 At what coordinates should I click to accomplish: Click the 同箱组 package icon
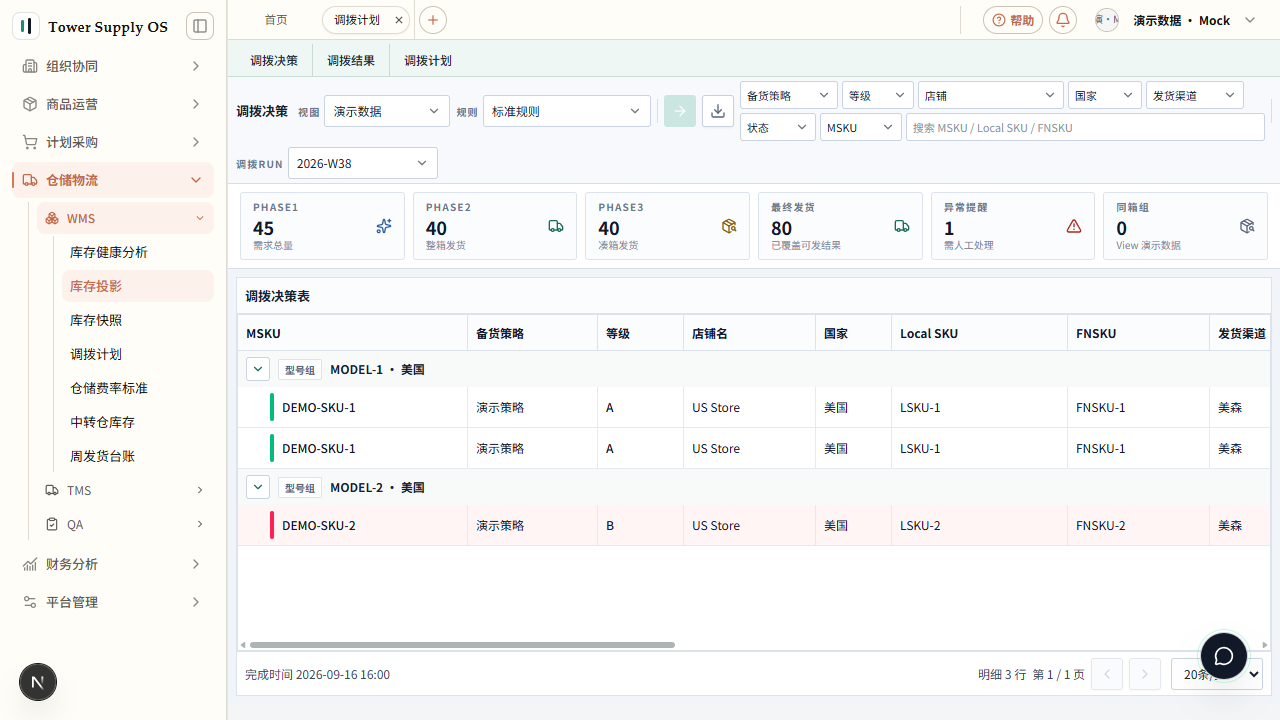click(1247, 227)
